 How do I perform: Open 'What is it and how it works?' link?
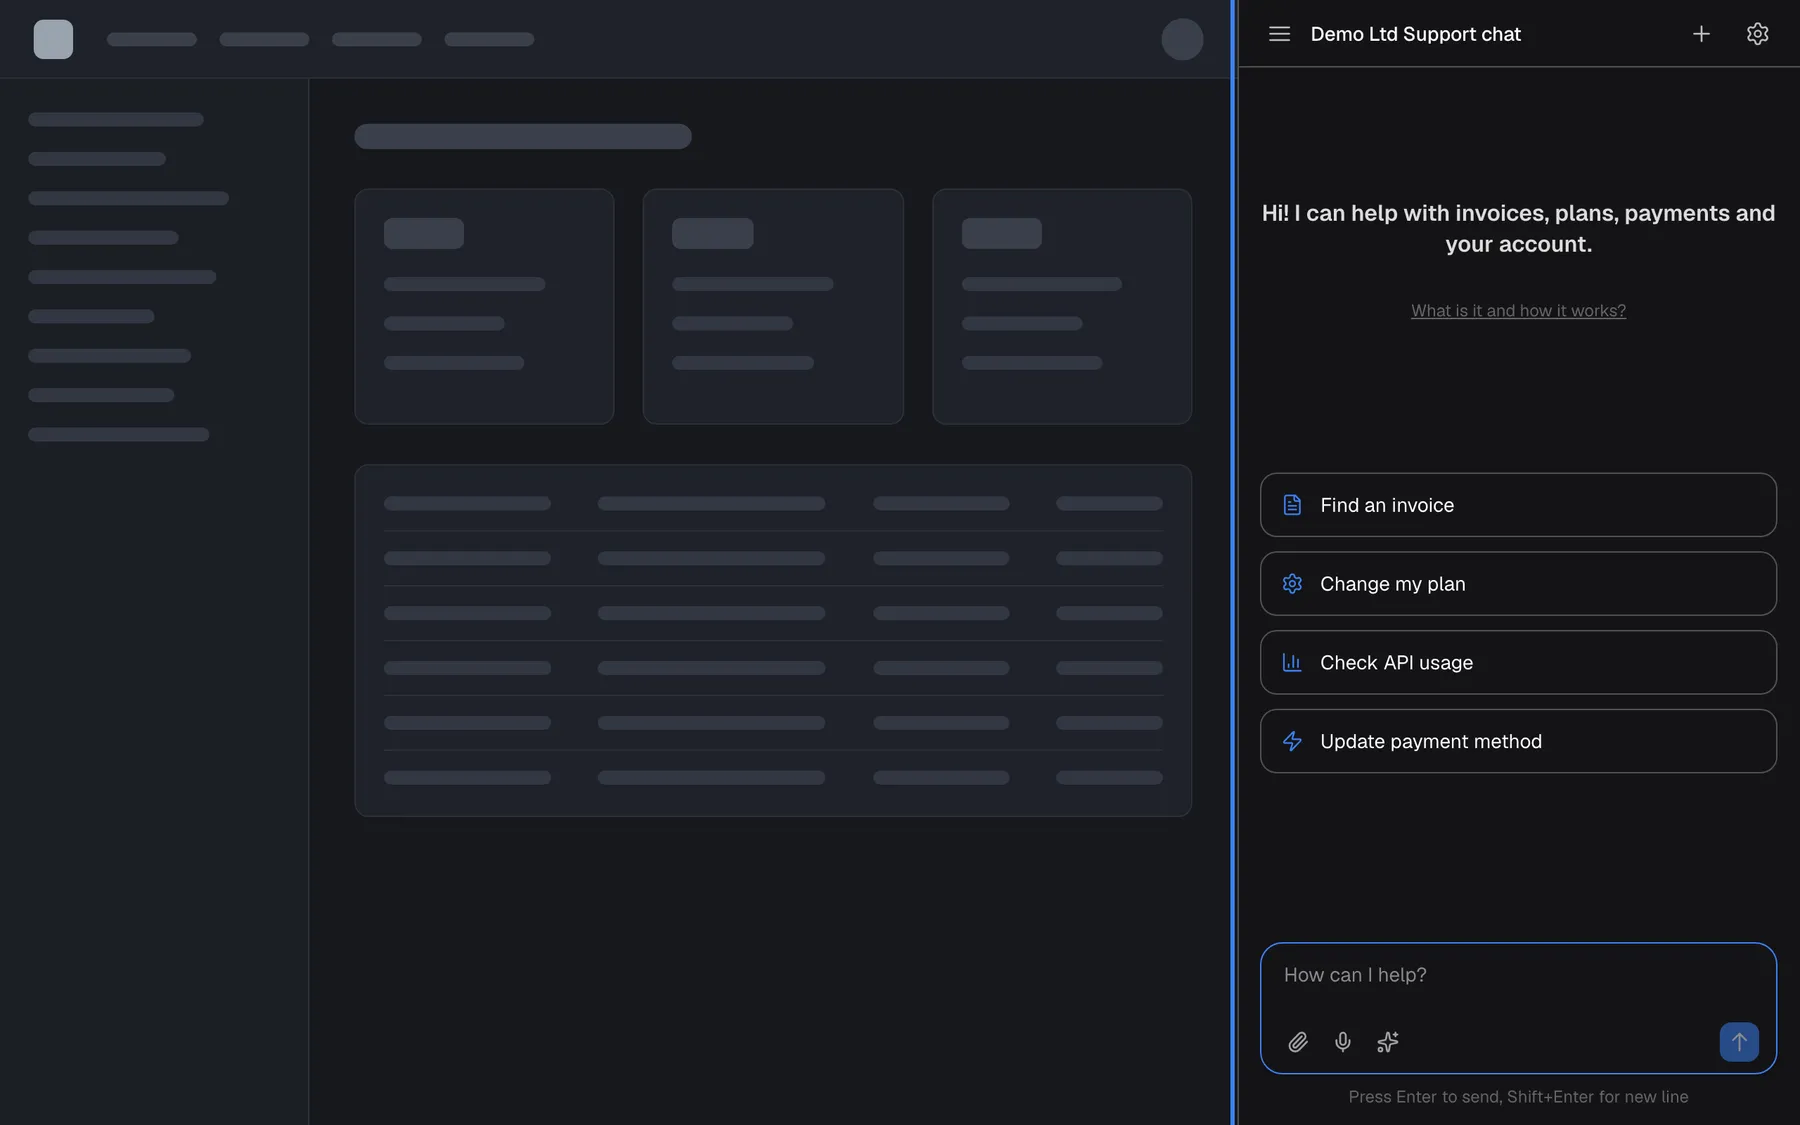click(x=1518, y=311)
